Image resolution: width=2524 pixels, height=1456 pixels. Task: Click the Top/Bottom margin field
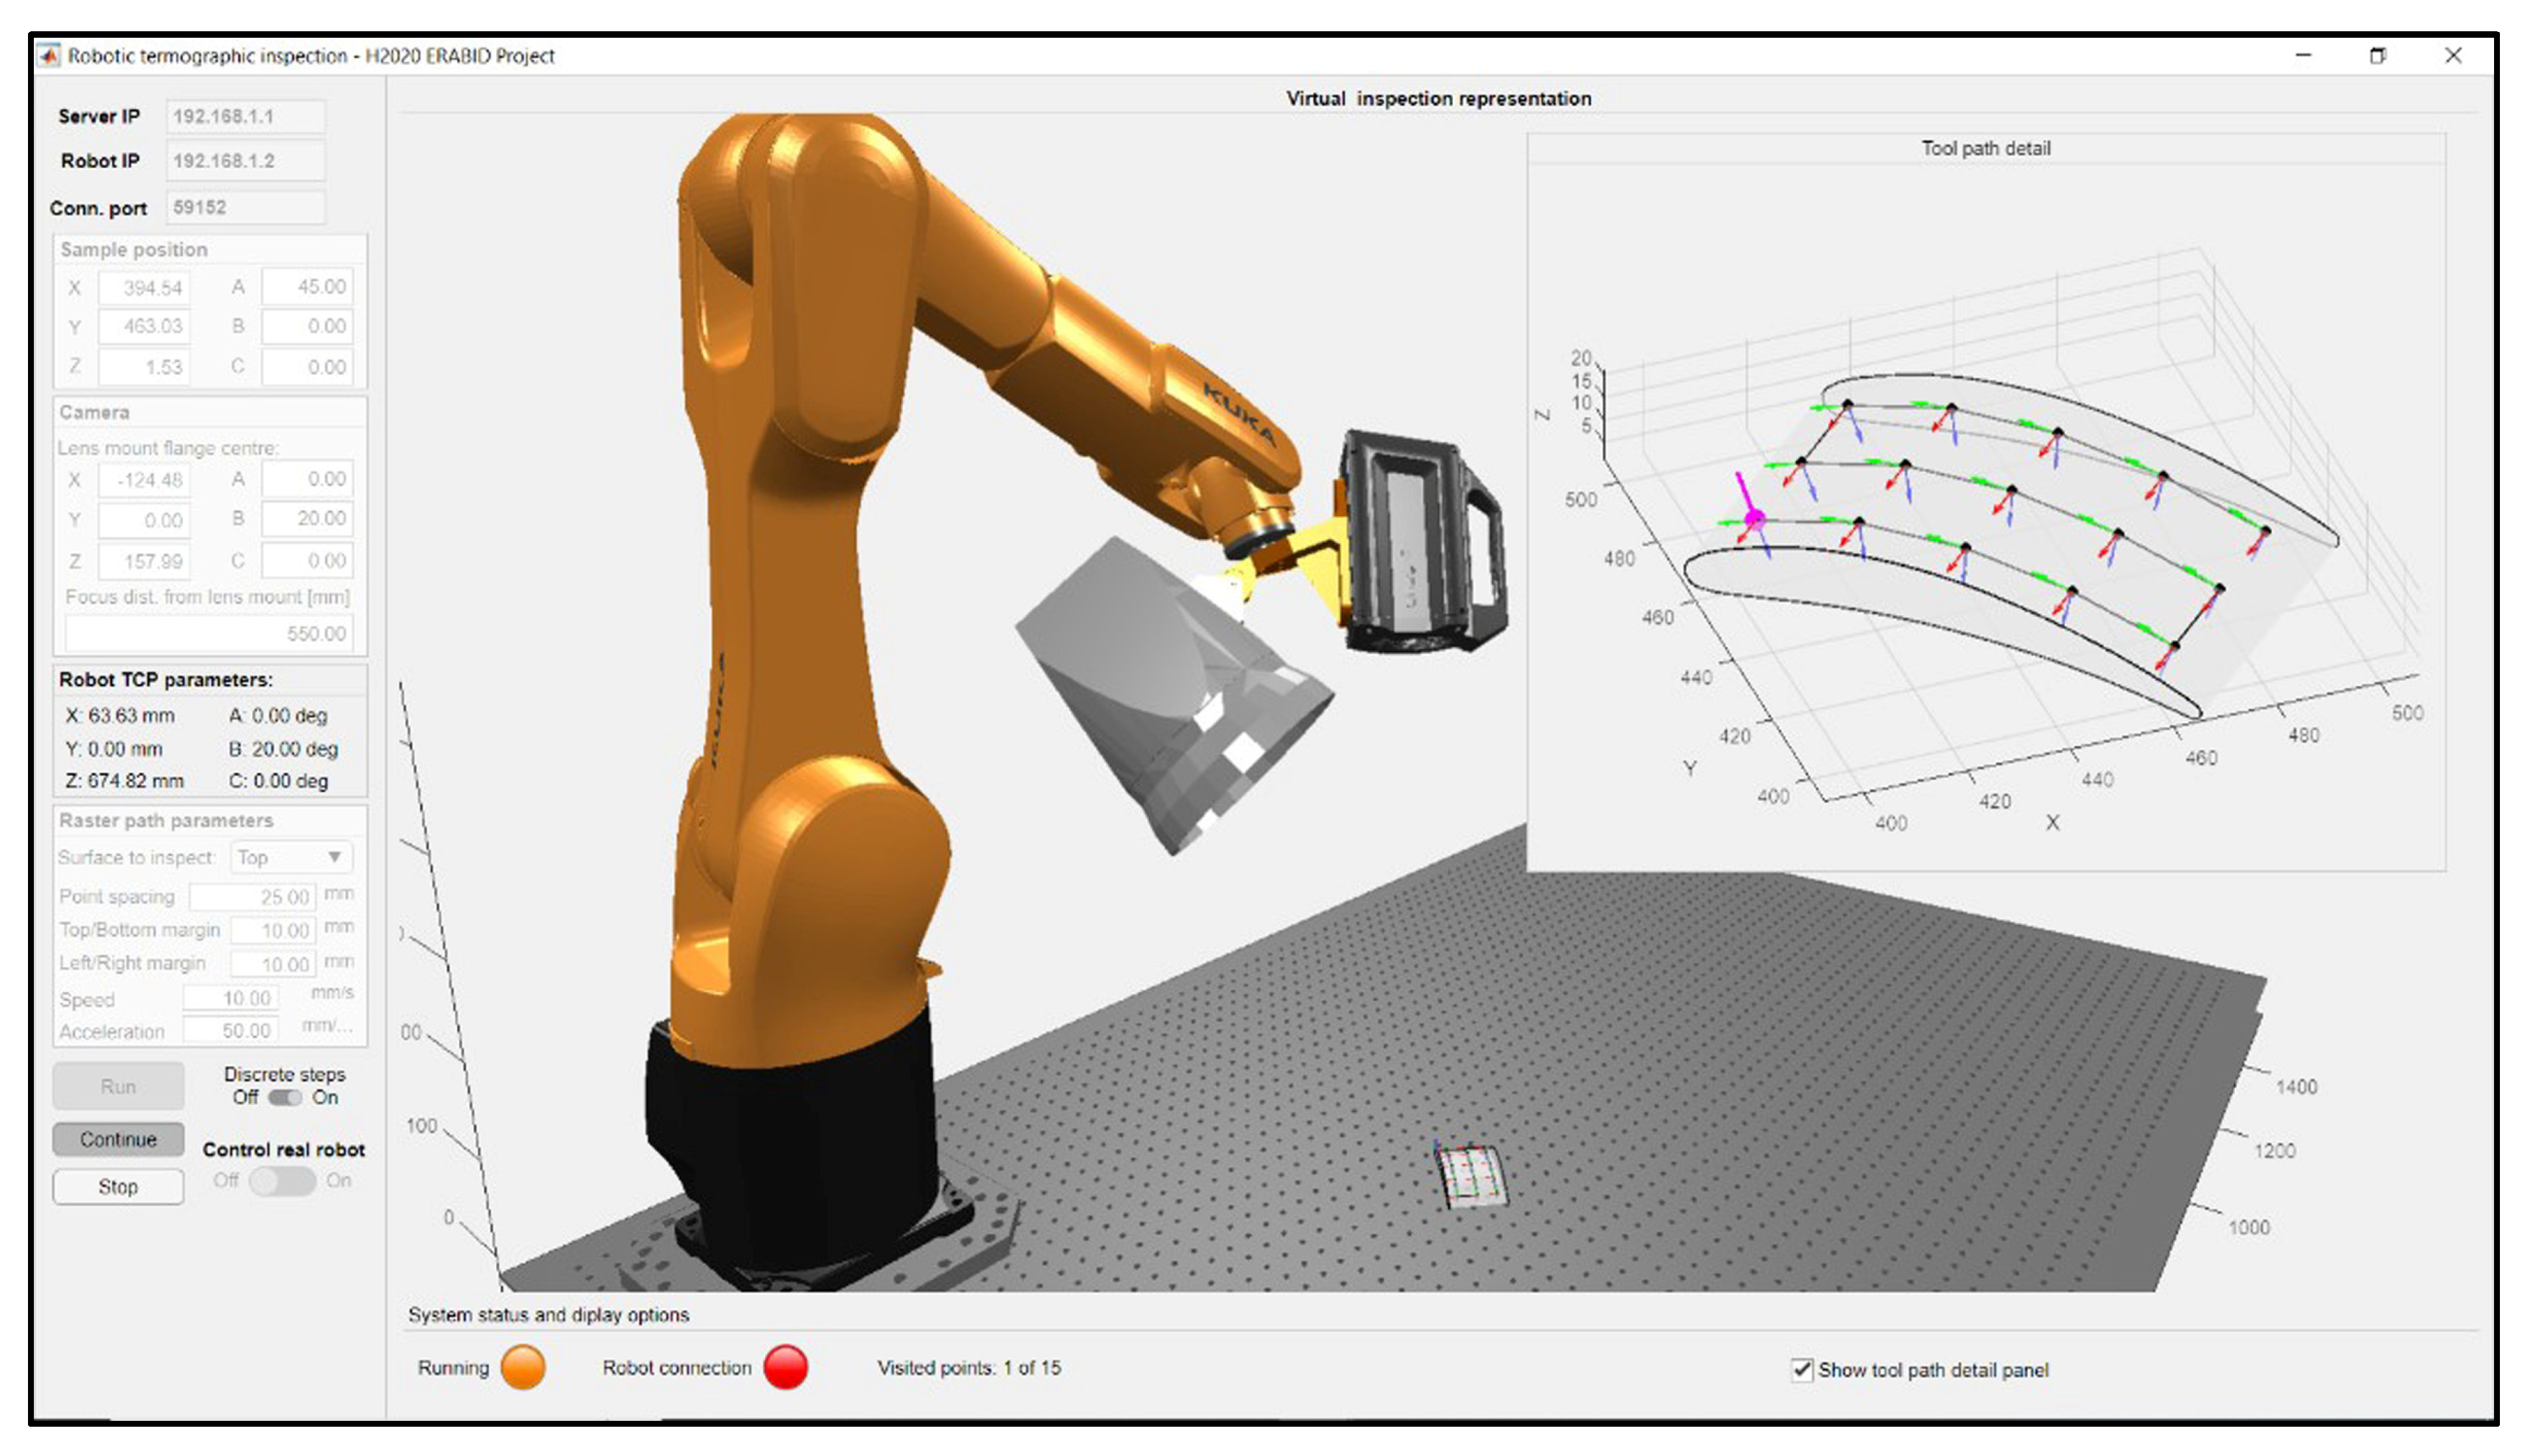point(273,931)
